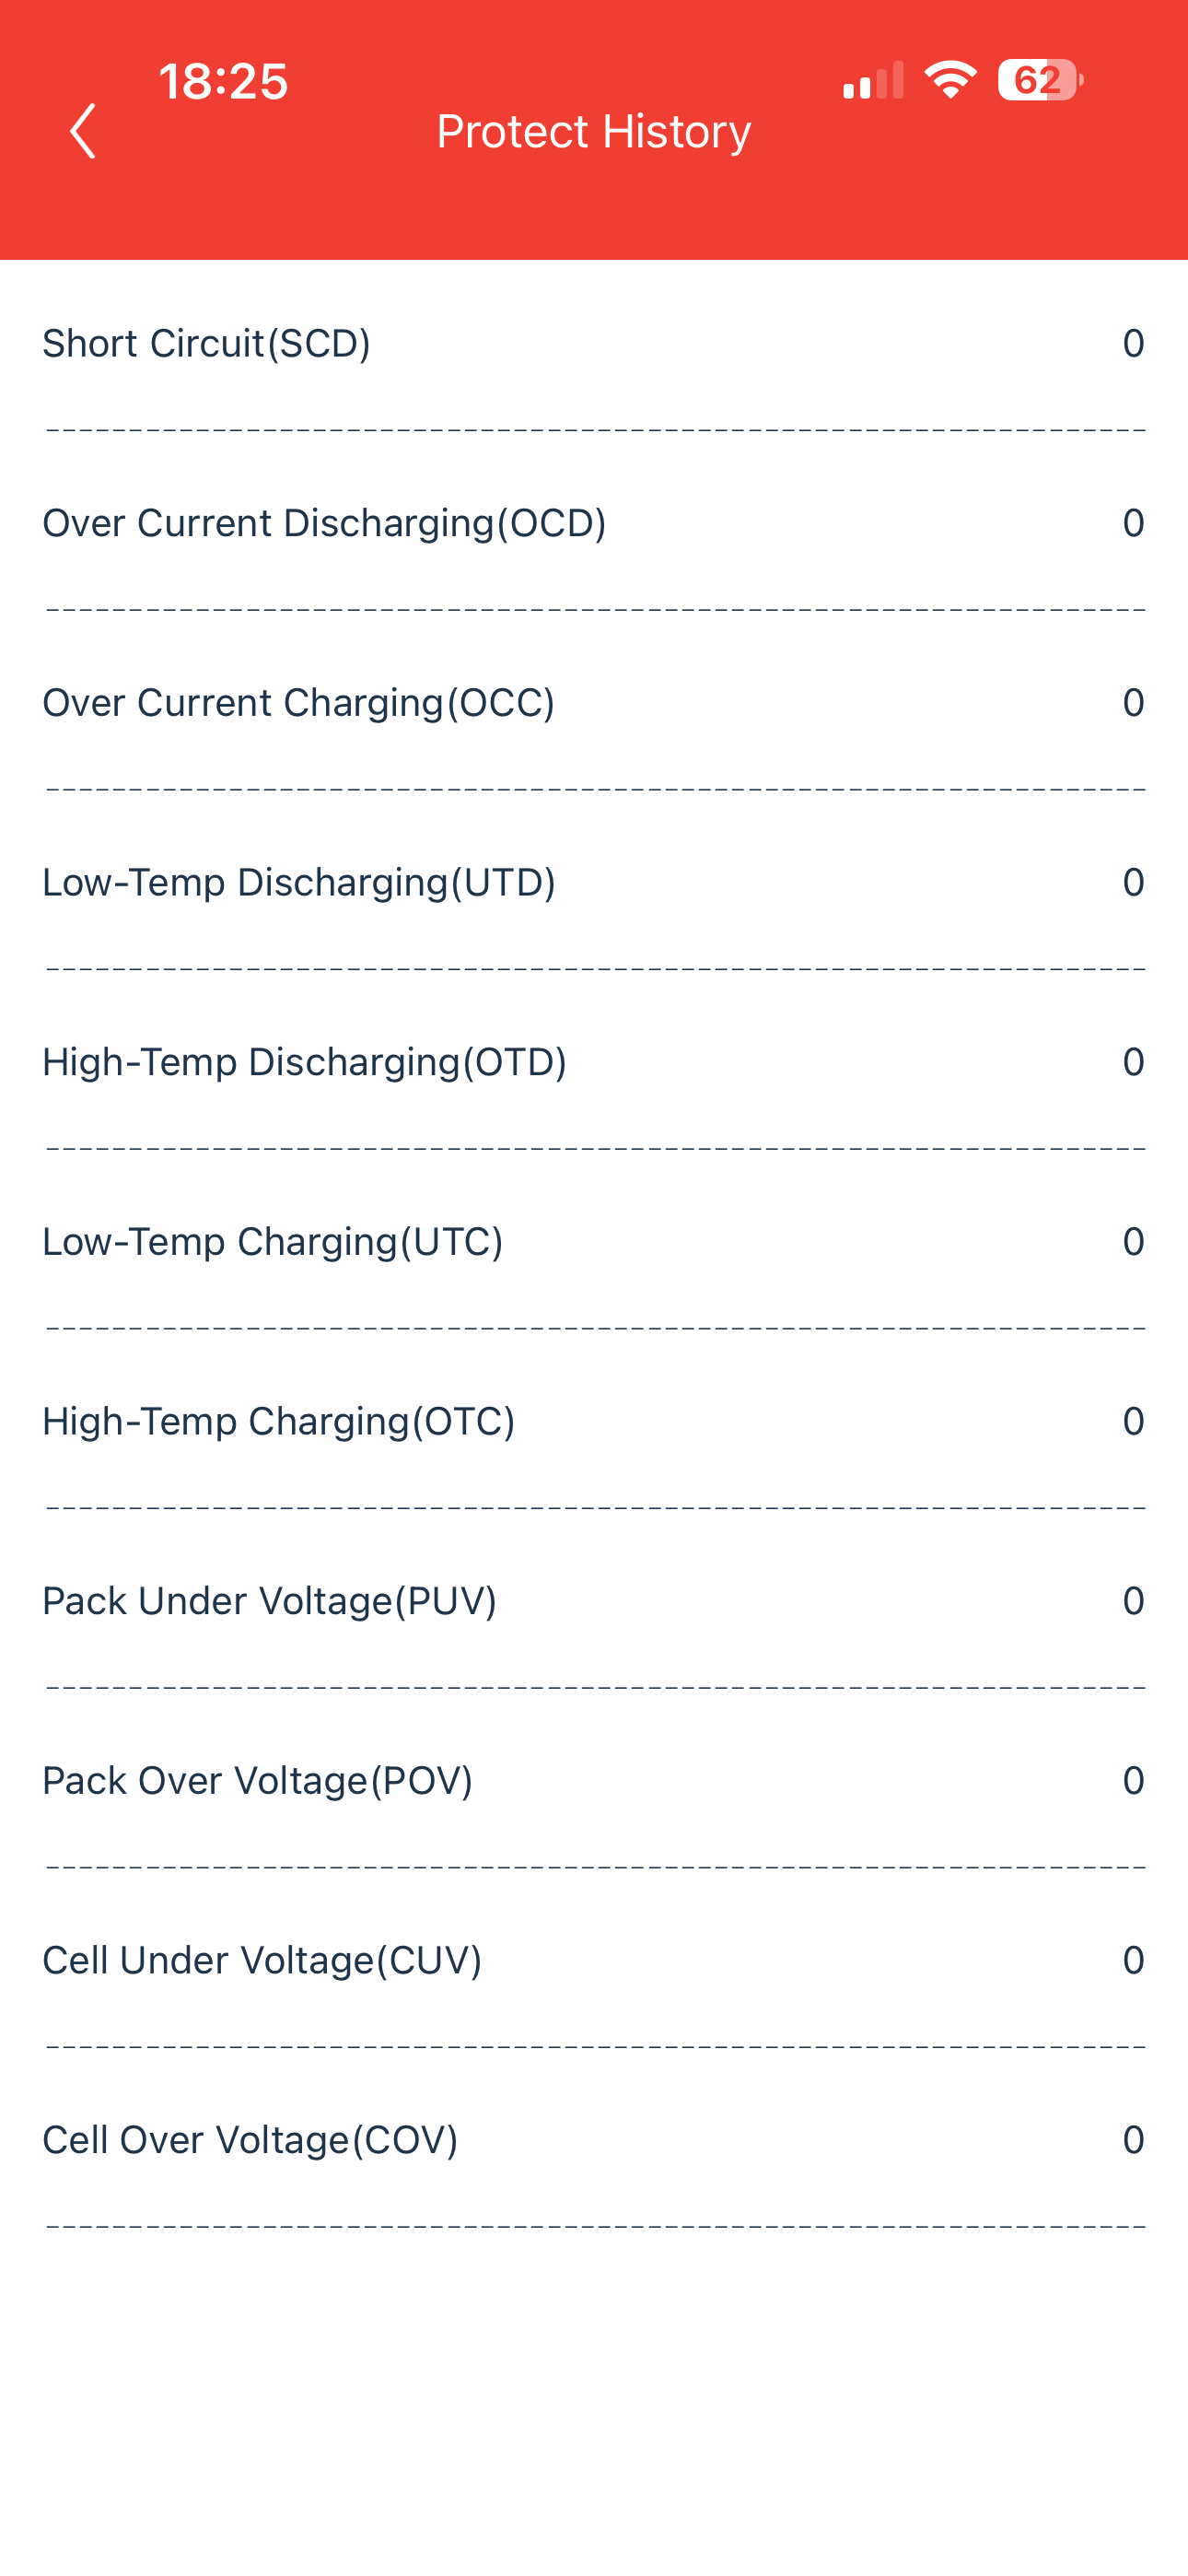Tap the Wi-Fi status icon
This screenshot has height=2576, width=1188.
click(x=950, y=80)
